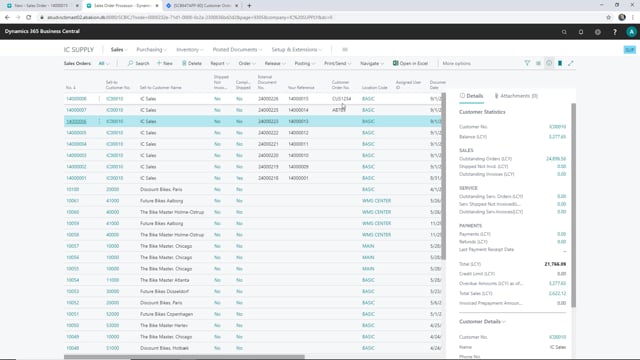
Task: Open the settings gear in Business Central
Action: pyautogui.click(x=598, y=32)
